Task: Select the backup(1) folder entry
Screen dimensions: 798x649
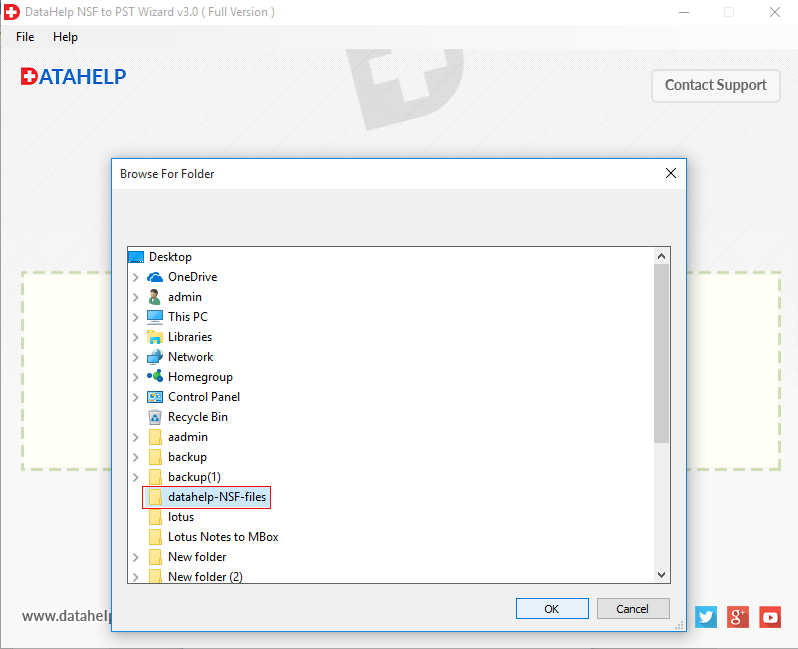Action: 194,477
